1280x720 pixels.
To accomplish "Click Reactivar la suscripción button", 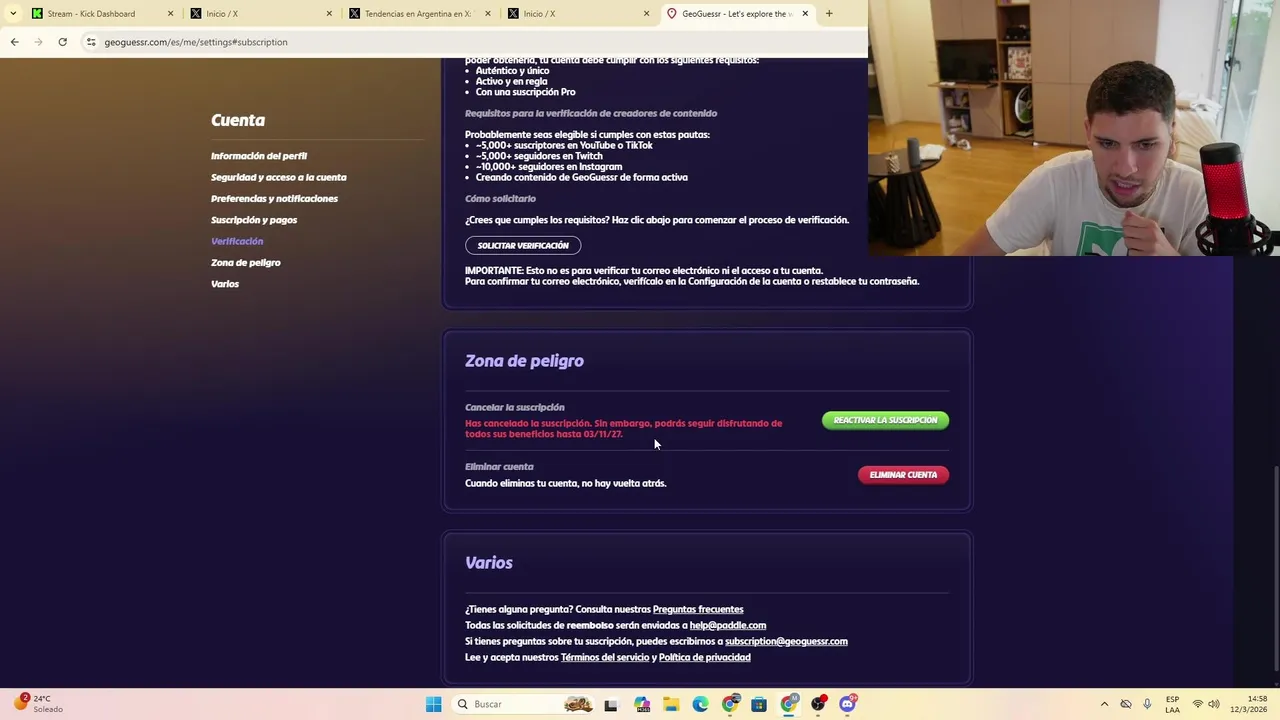I will click(x=885, y=420).
